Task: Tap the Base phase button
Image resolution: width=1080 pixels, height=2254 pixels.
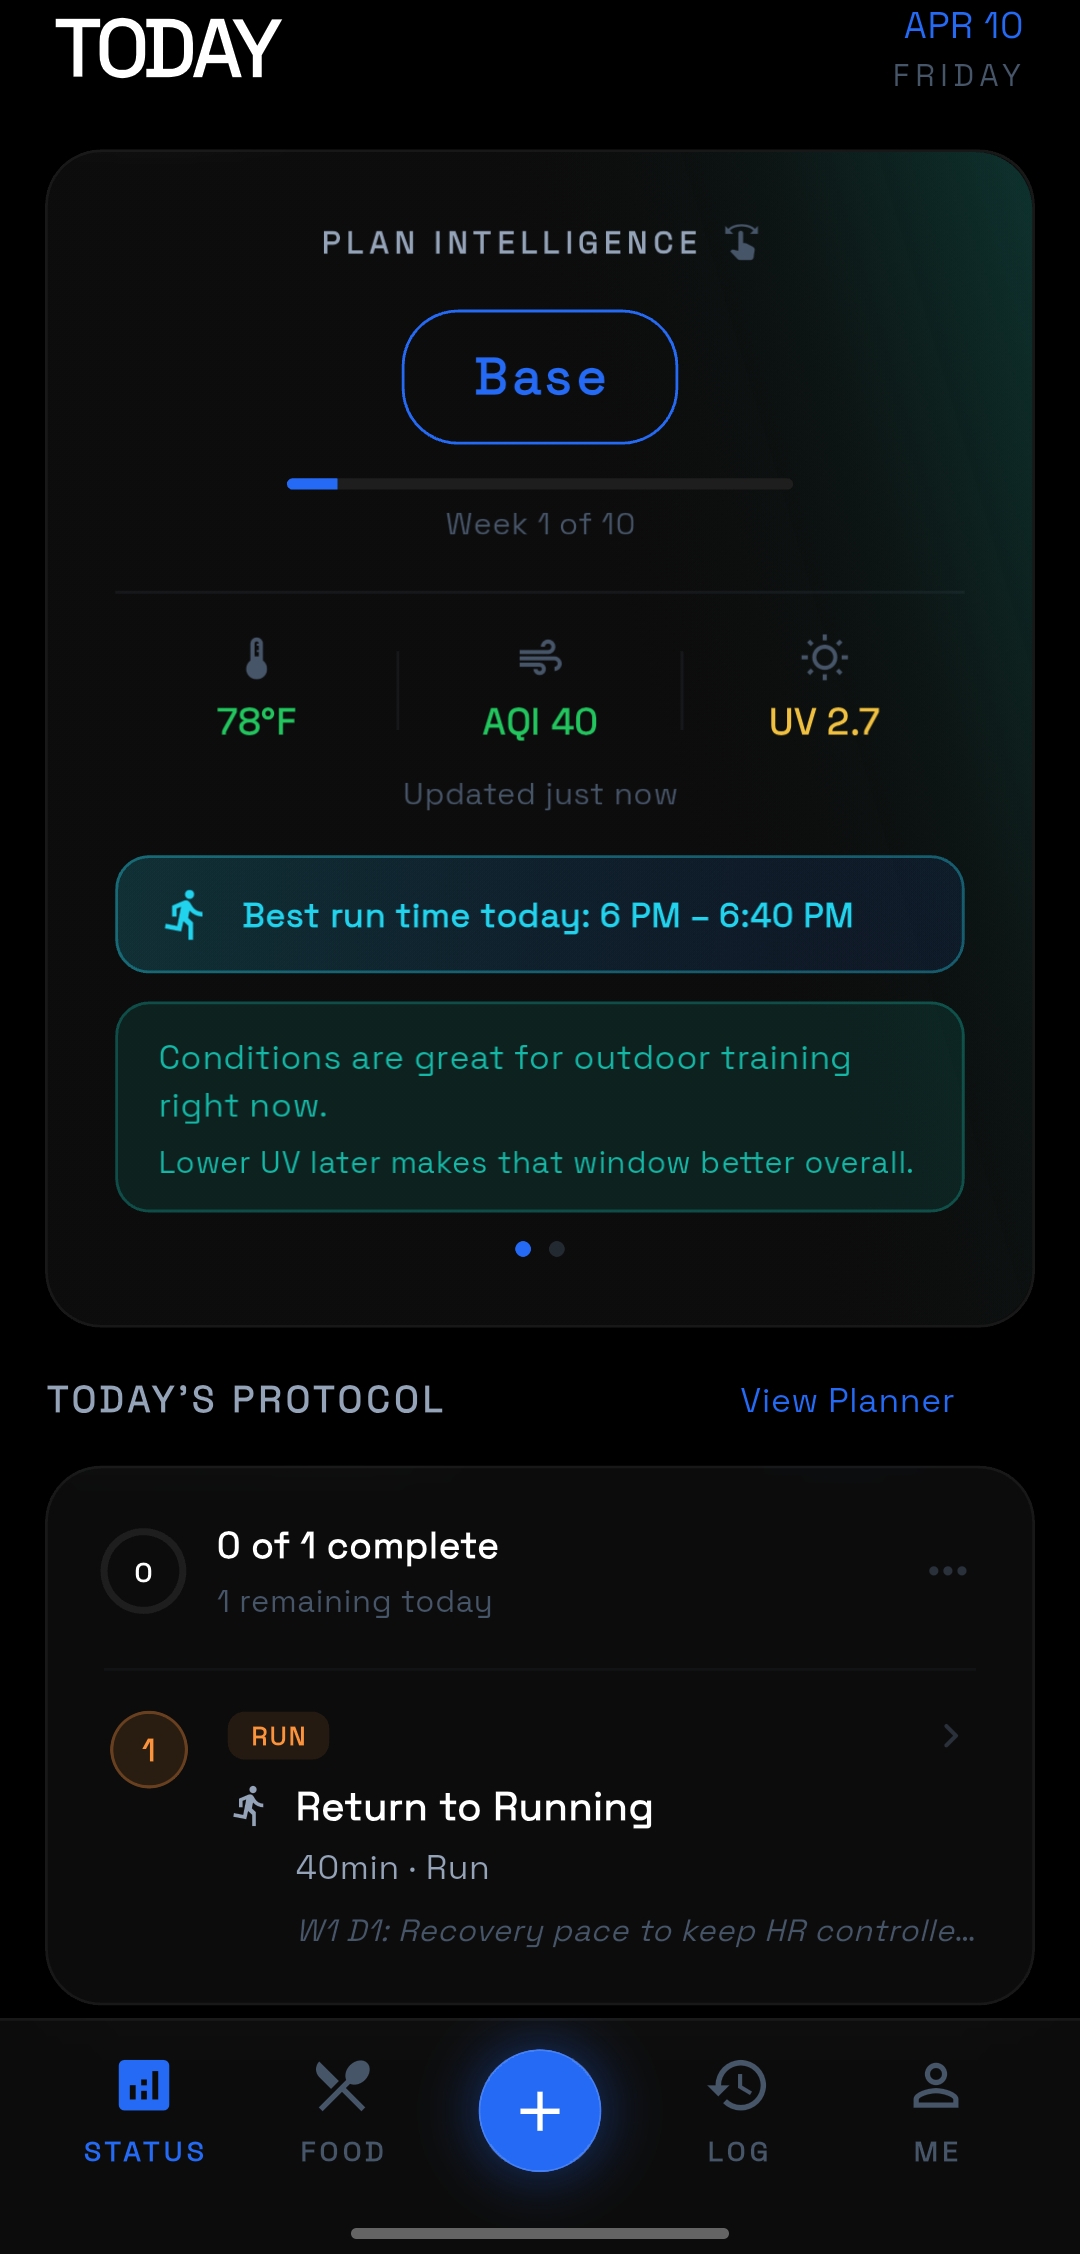Action: click(540, 377)
